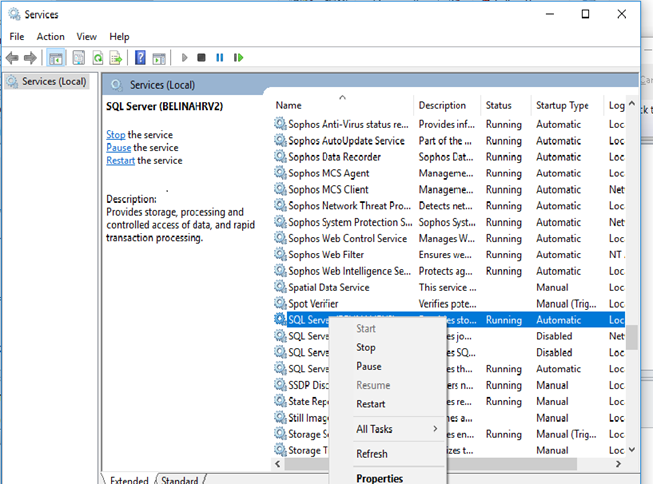Sort by the Status column header
Viewport: 653px width, 484px height.
point(506,105)
